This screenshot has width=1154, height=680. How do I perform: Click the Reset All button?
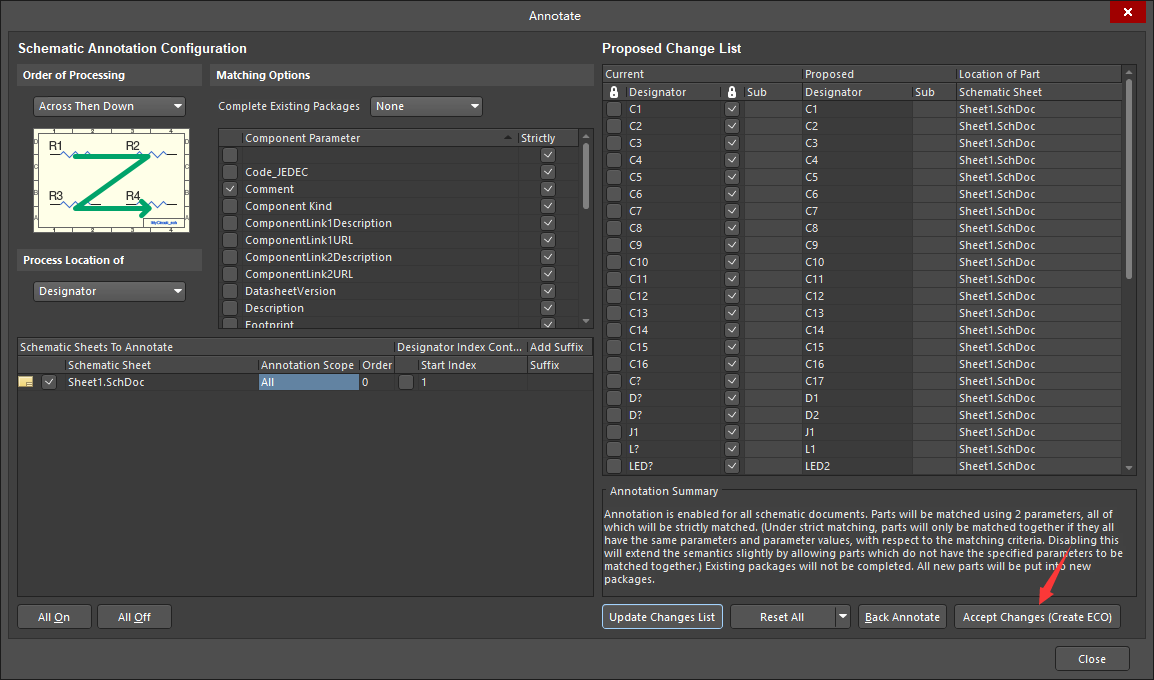(782, 617)
